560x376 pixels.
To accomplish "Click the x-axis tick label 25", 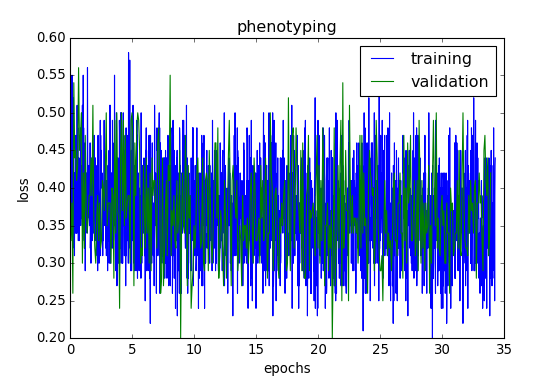I will tap(380, 350).
